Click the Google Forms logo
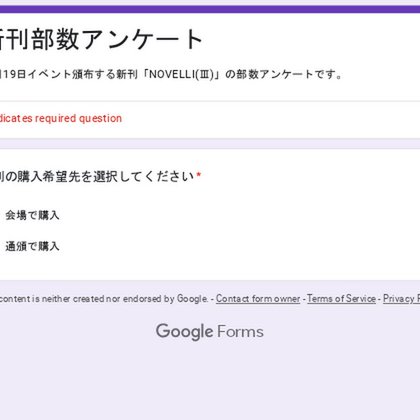420x420 pixels. click(x=210, y=332)
